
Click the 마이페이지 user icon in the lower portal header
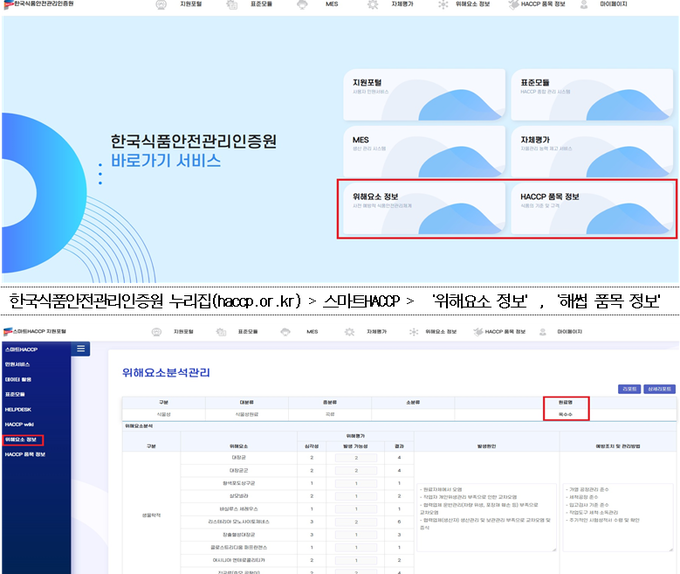coord(543,332)
